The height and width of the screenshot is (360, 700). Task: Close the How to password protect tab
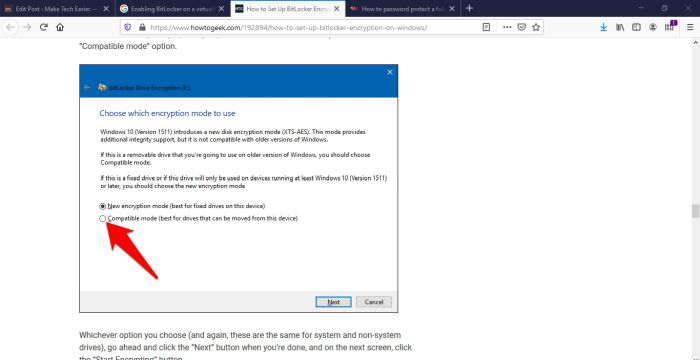coord(452,8)
